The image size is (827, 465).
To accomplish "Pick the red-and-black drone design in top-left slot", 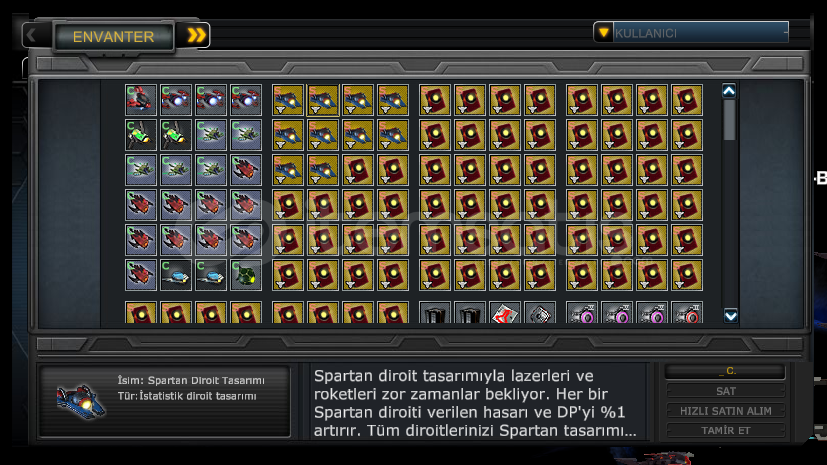I will click(x=141, y=100).
